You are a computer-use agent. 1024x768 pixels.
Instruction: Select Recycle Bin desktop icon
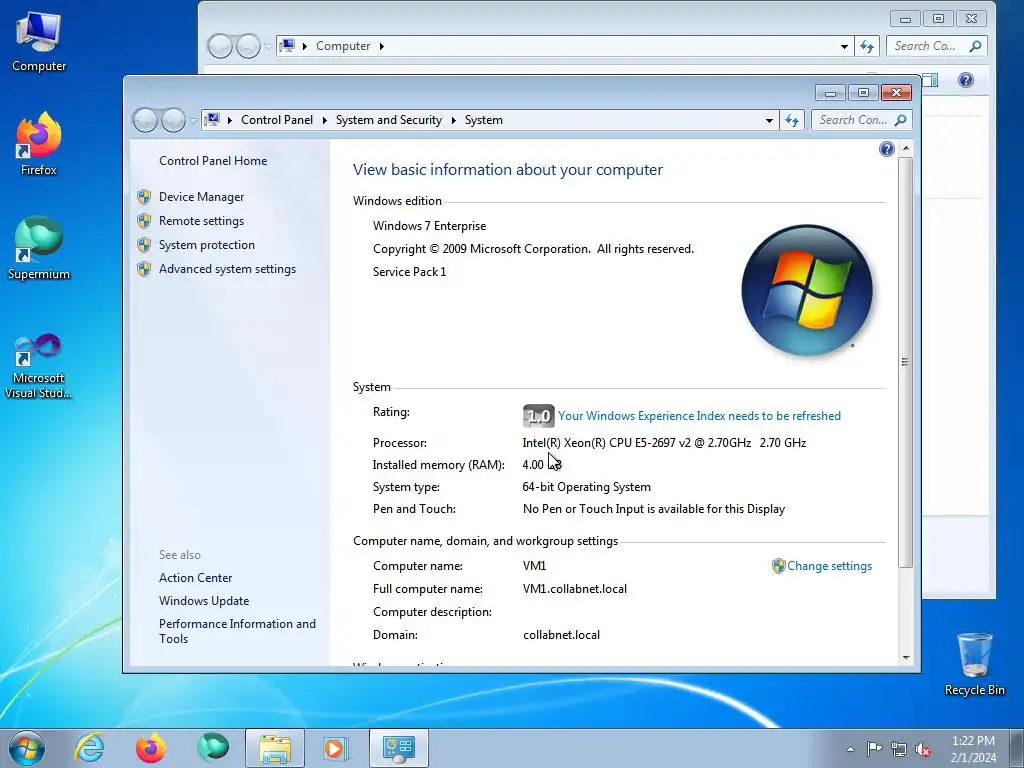pos(974,664)
